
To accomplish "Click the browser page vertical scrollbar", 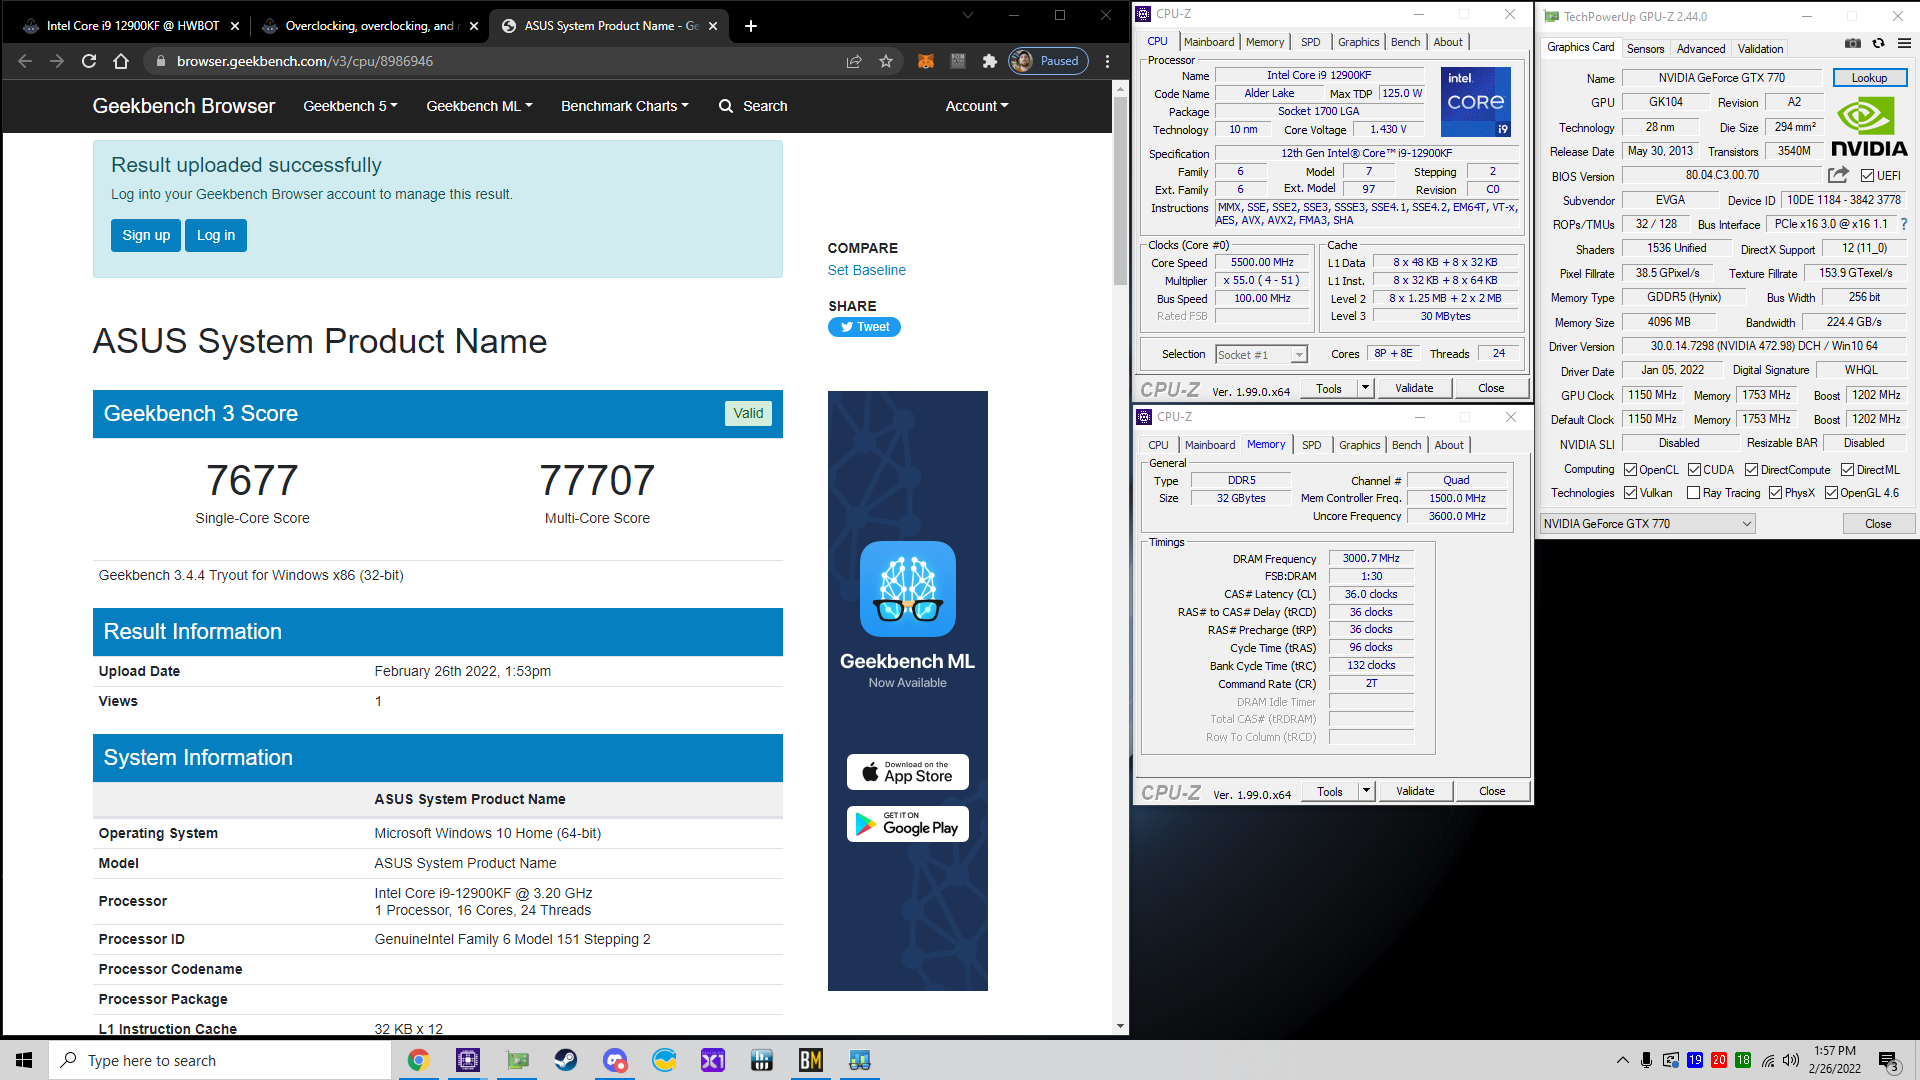I will point(1120,190).
